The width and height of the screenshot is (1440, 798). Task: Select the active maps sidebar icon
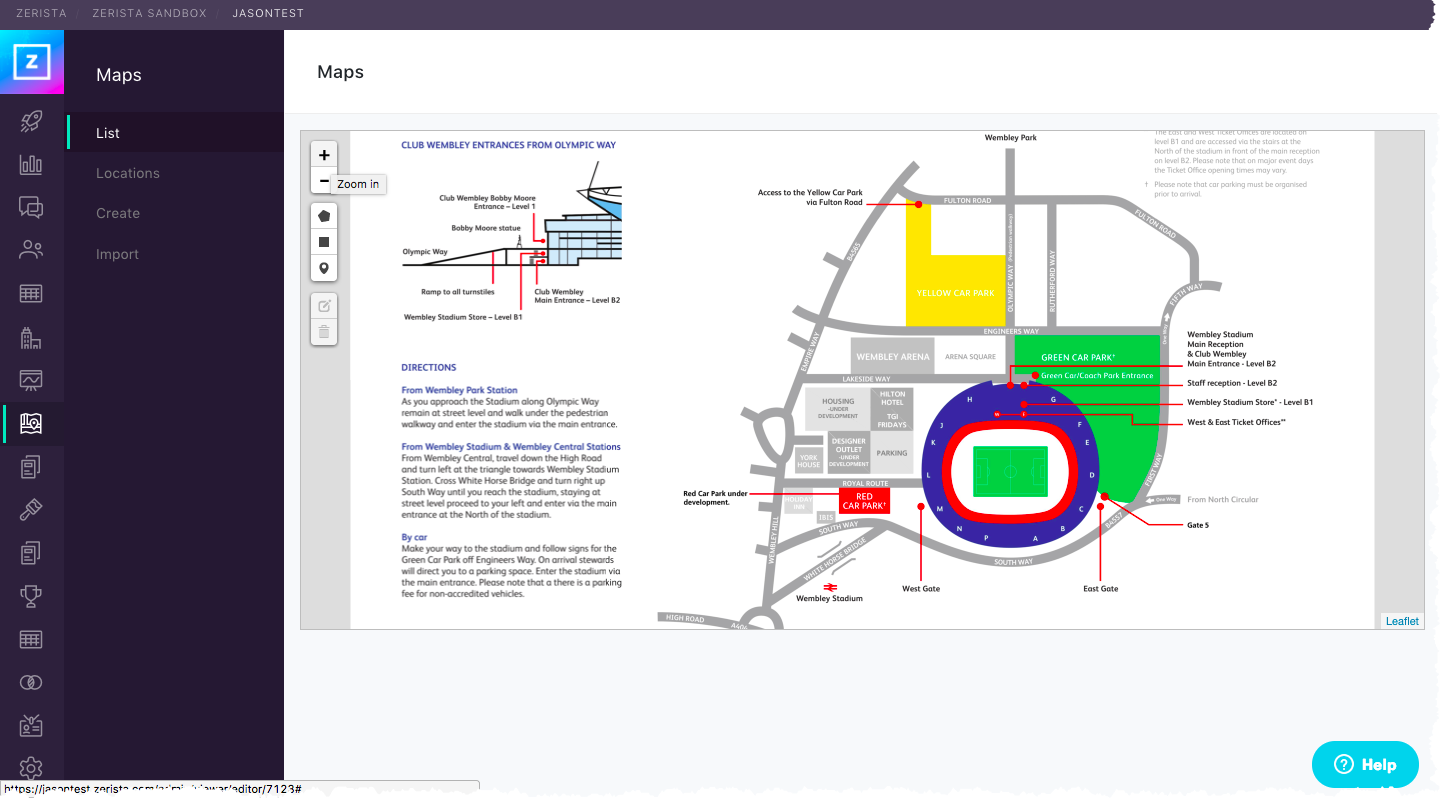pos(31,423)
